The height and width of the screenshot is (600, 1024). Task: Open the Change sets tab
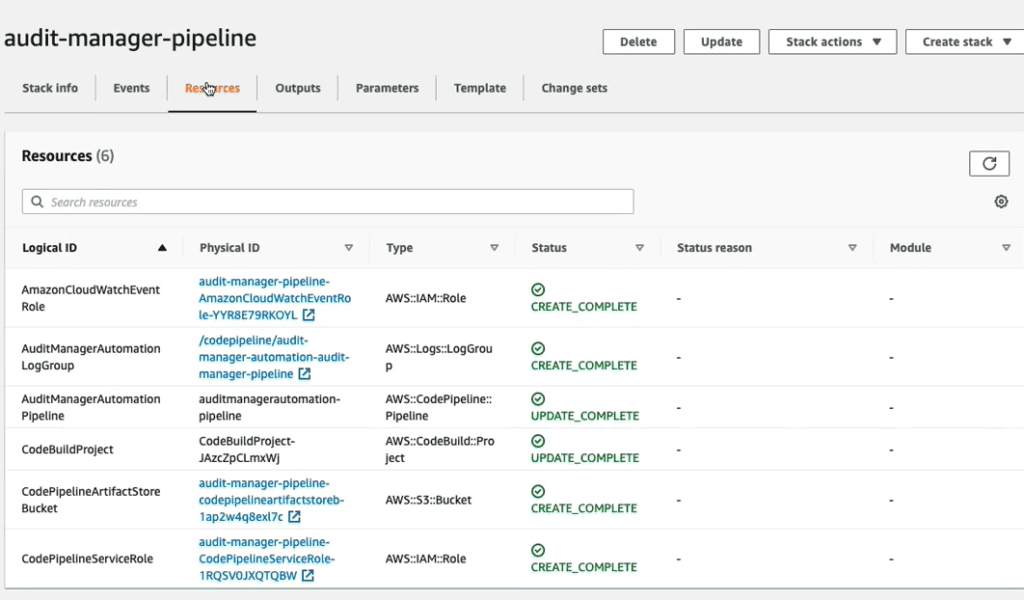574,88
